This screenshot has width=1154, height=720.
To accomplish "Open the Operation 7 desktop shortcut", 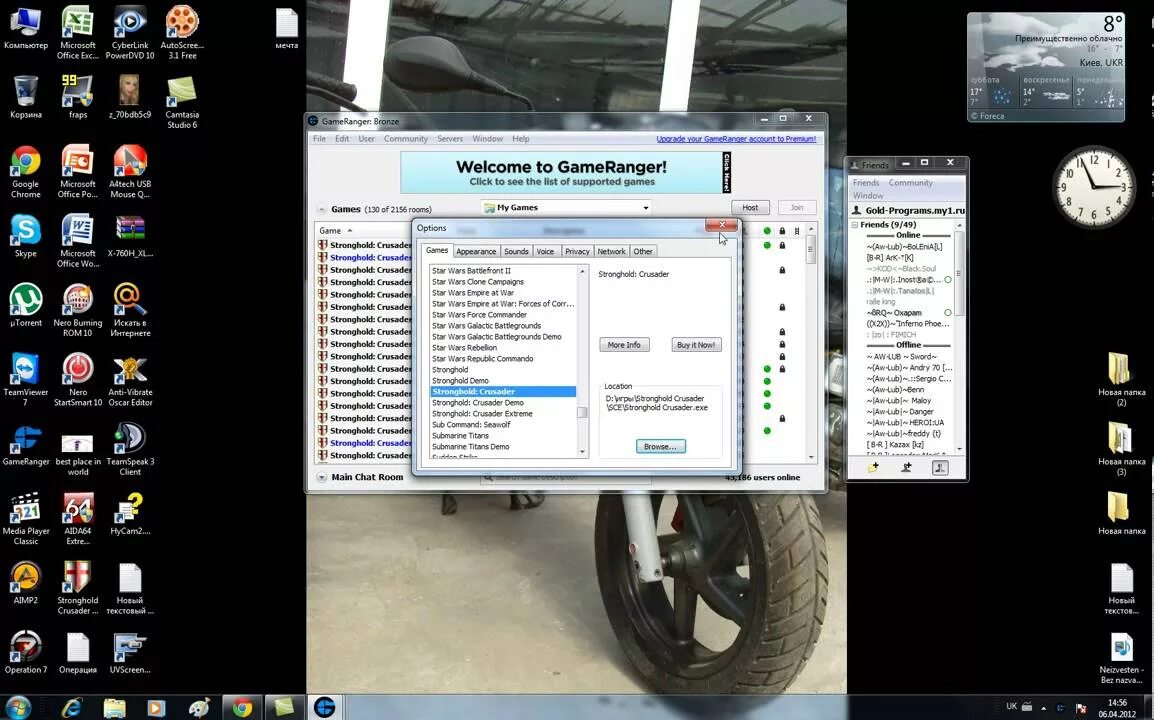I will 25,652.
